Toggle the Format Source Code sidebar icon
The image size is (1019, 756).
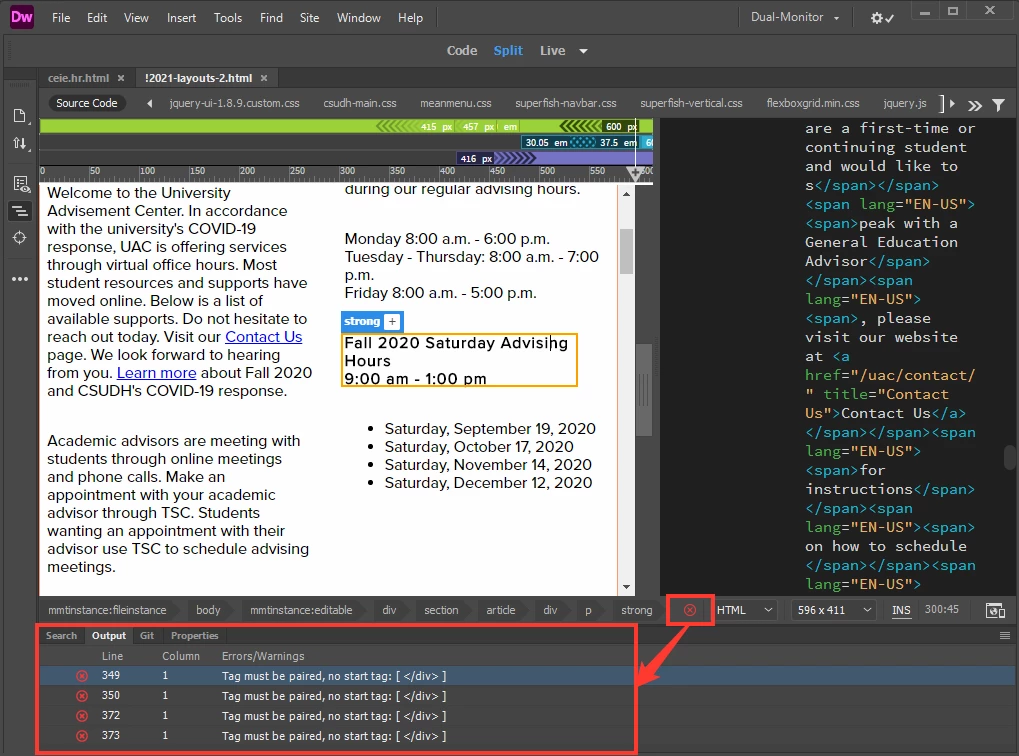pos(20,211)
